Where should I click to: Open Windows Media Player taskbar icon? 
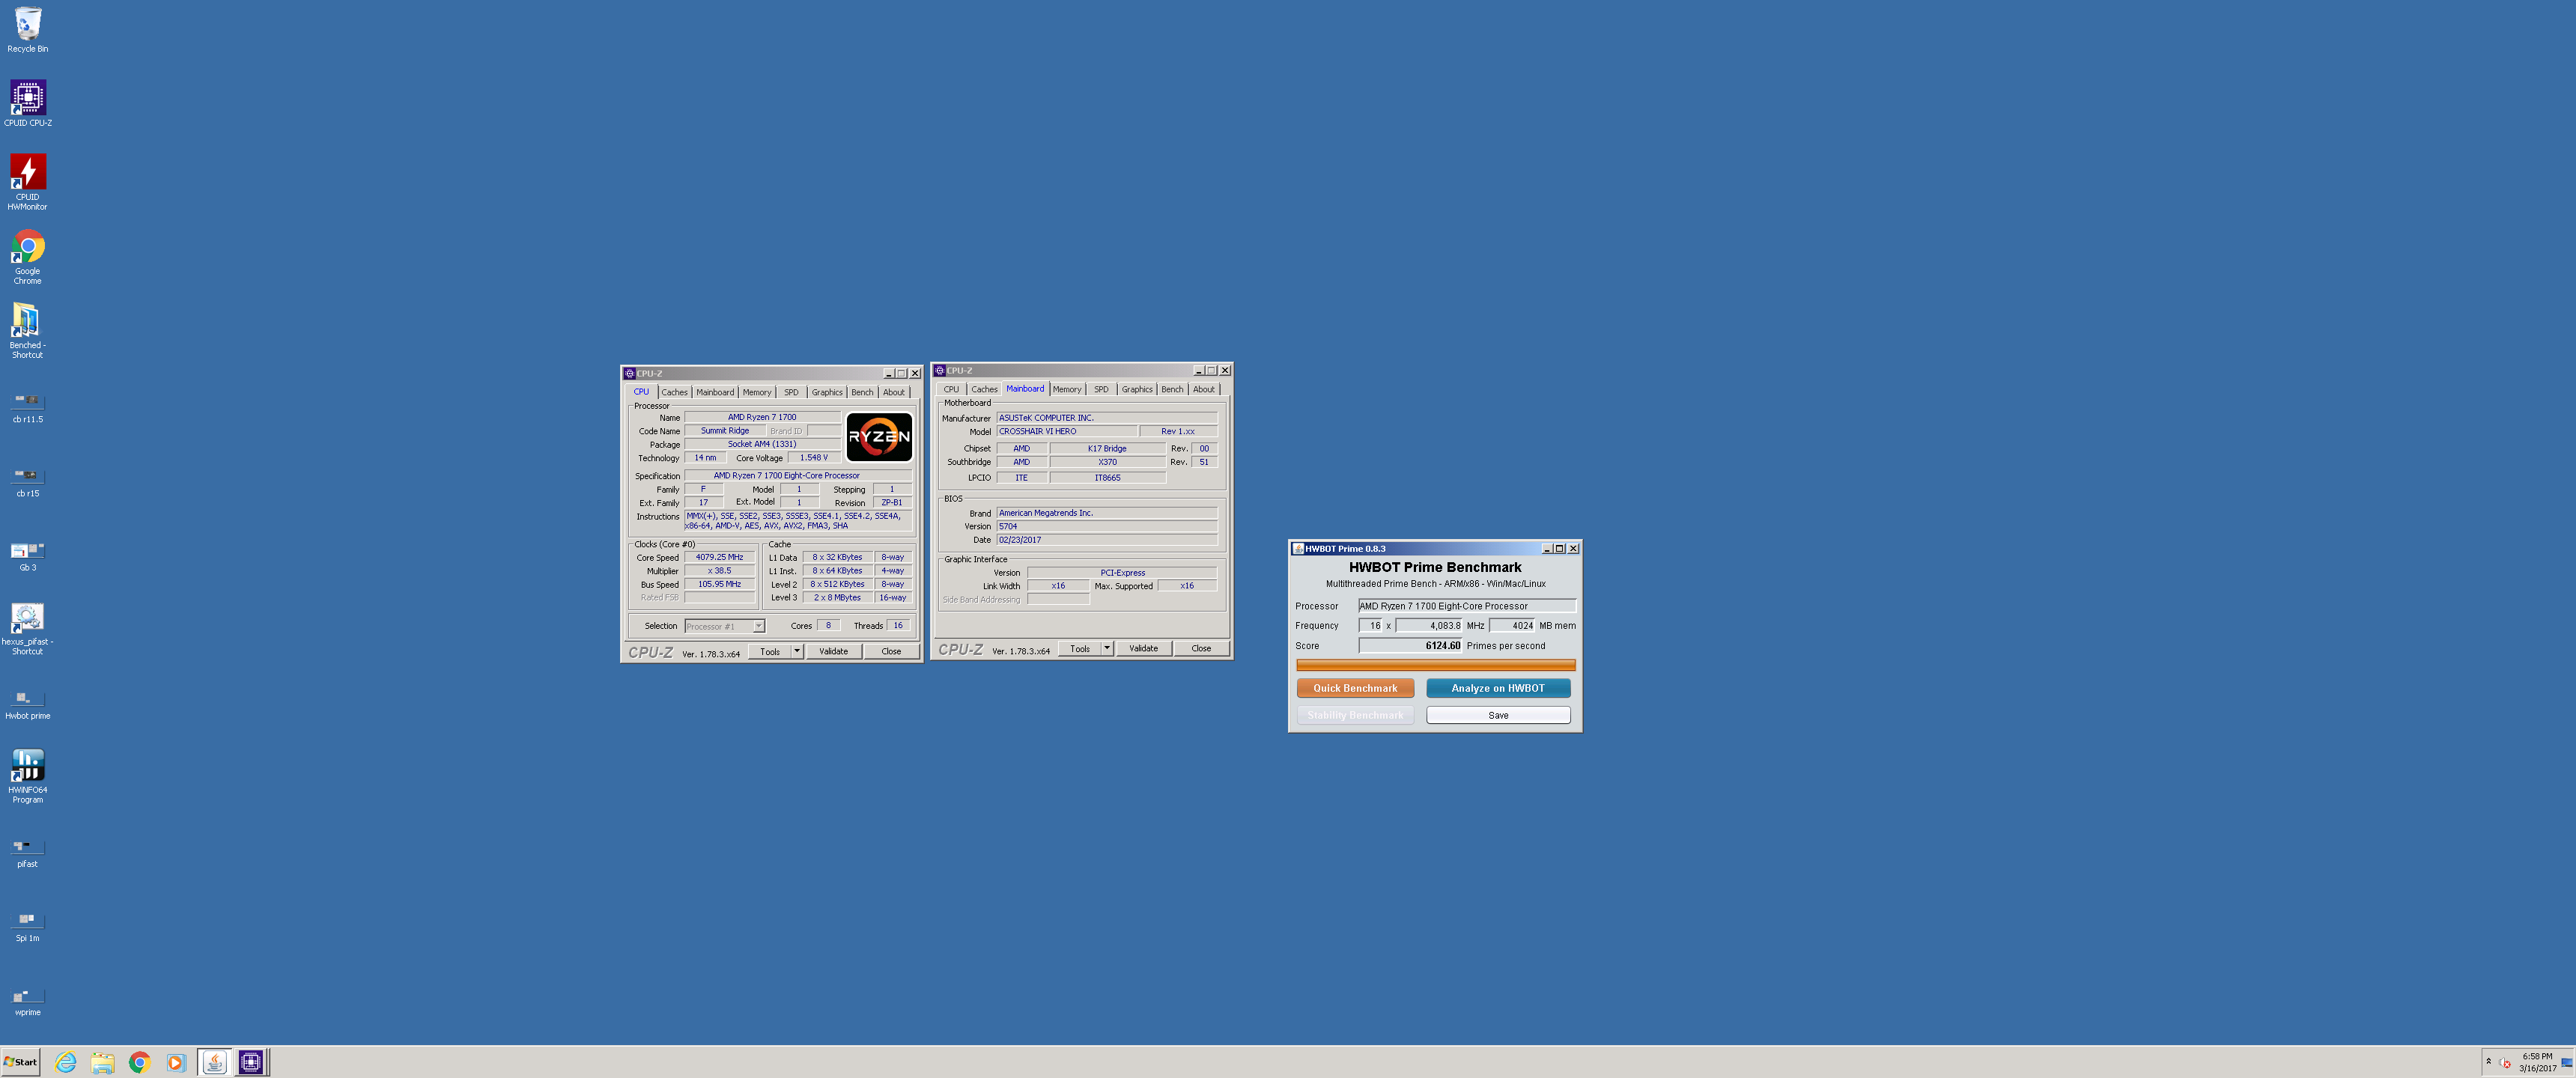(x=176, y=1062)
